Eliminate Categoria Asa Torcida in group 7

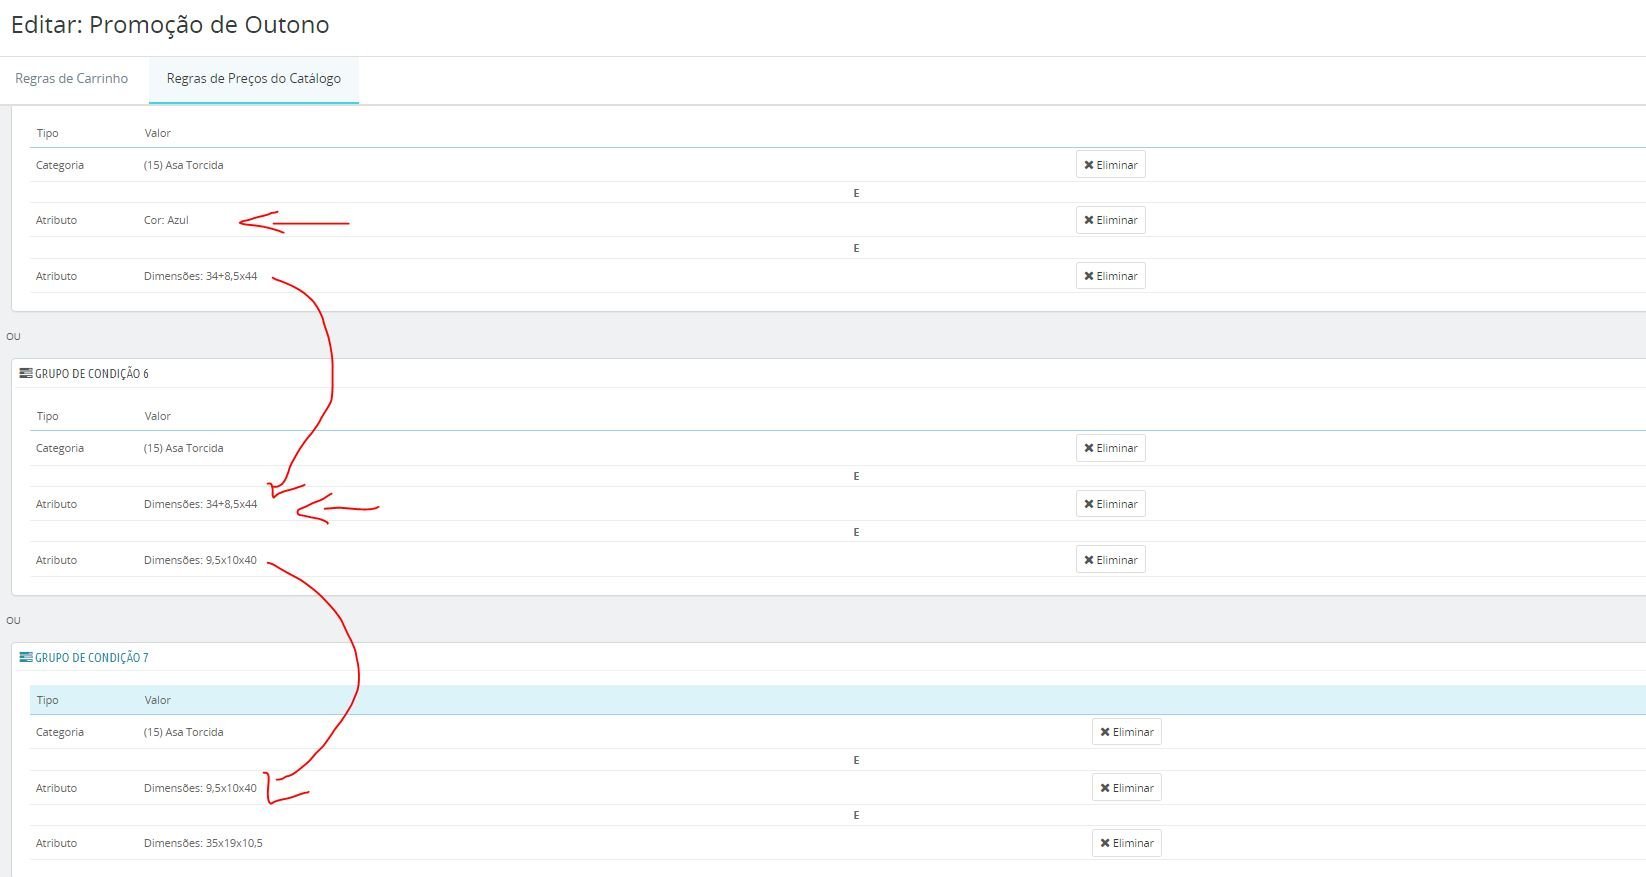tap(1126, 732)
